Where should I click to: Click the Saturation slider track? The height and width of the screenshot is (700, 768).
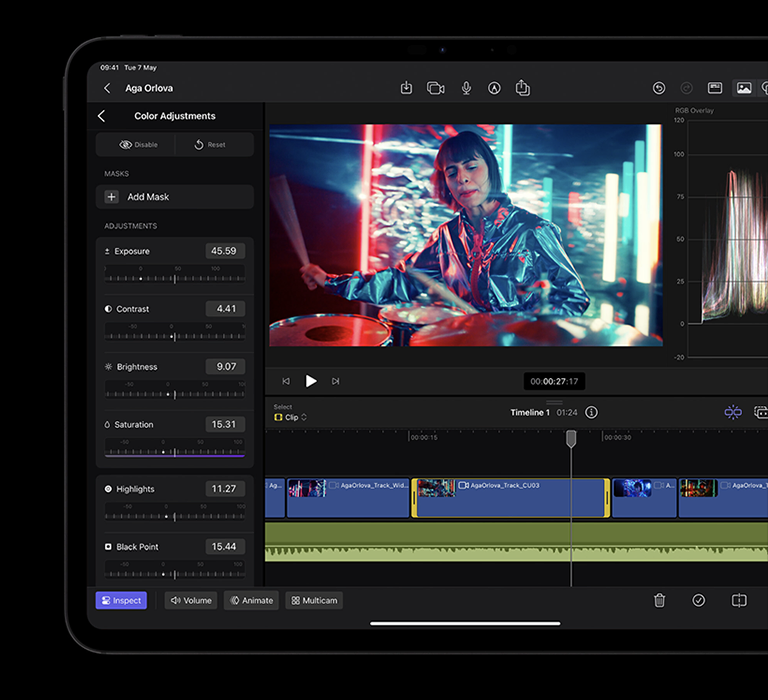coord(175,448)
